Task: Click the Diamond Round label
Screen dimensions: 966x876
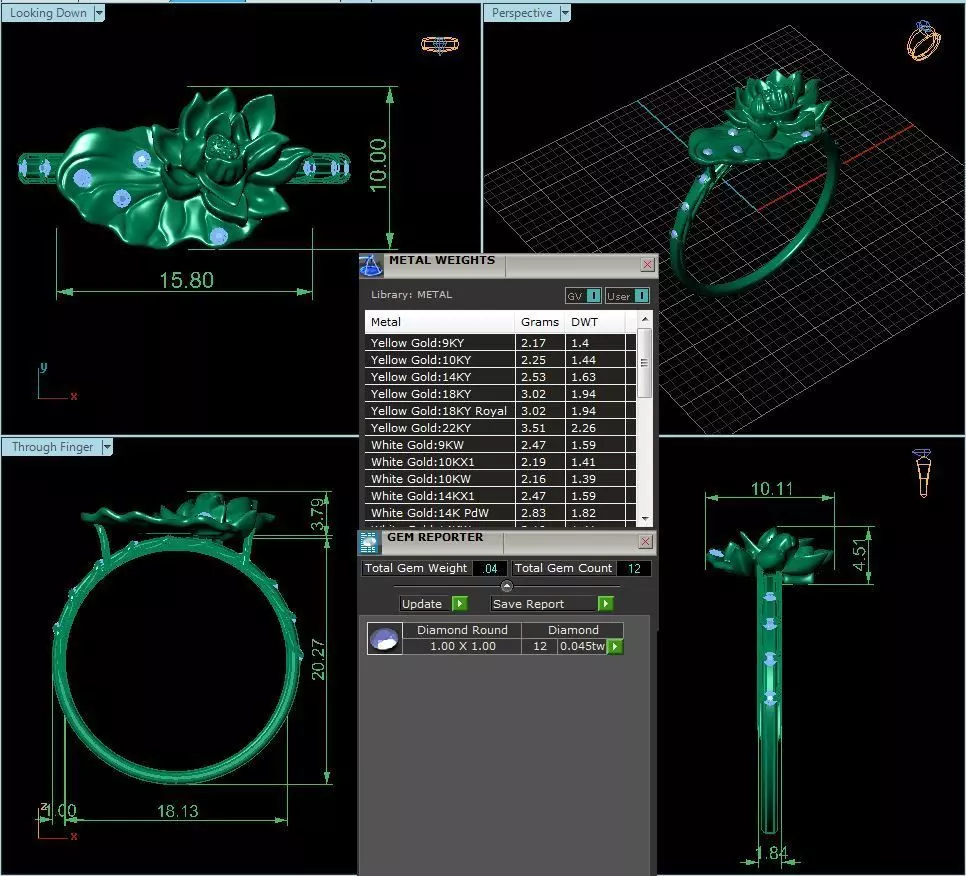Action: pos(462,630)
